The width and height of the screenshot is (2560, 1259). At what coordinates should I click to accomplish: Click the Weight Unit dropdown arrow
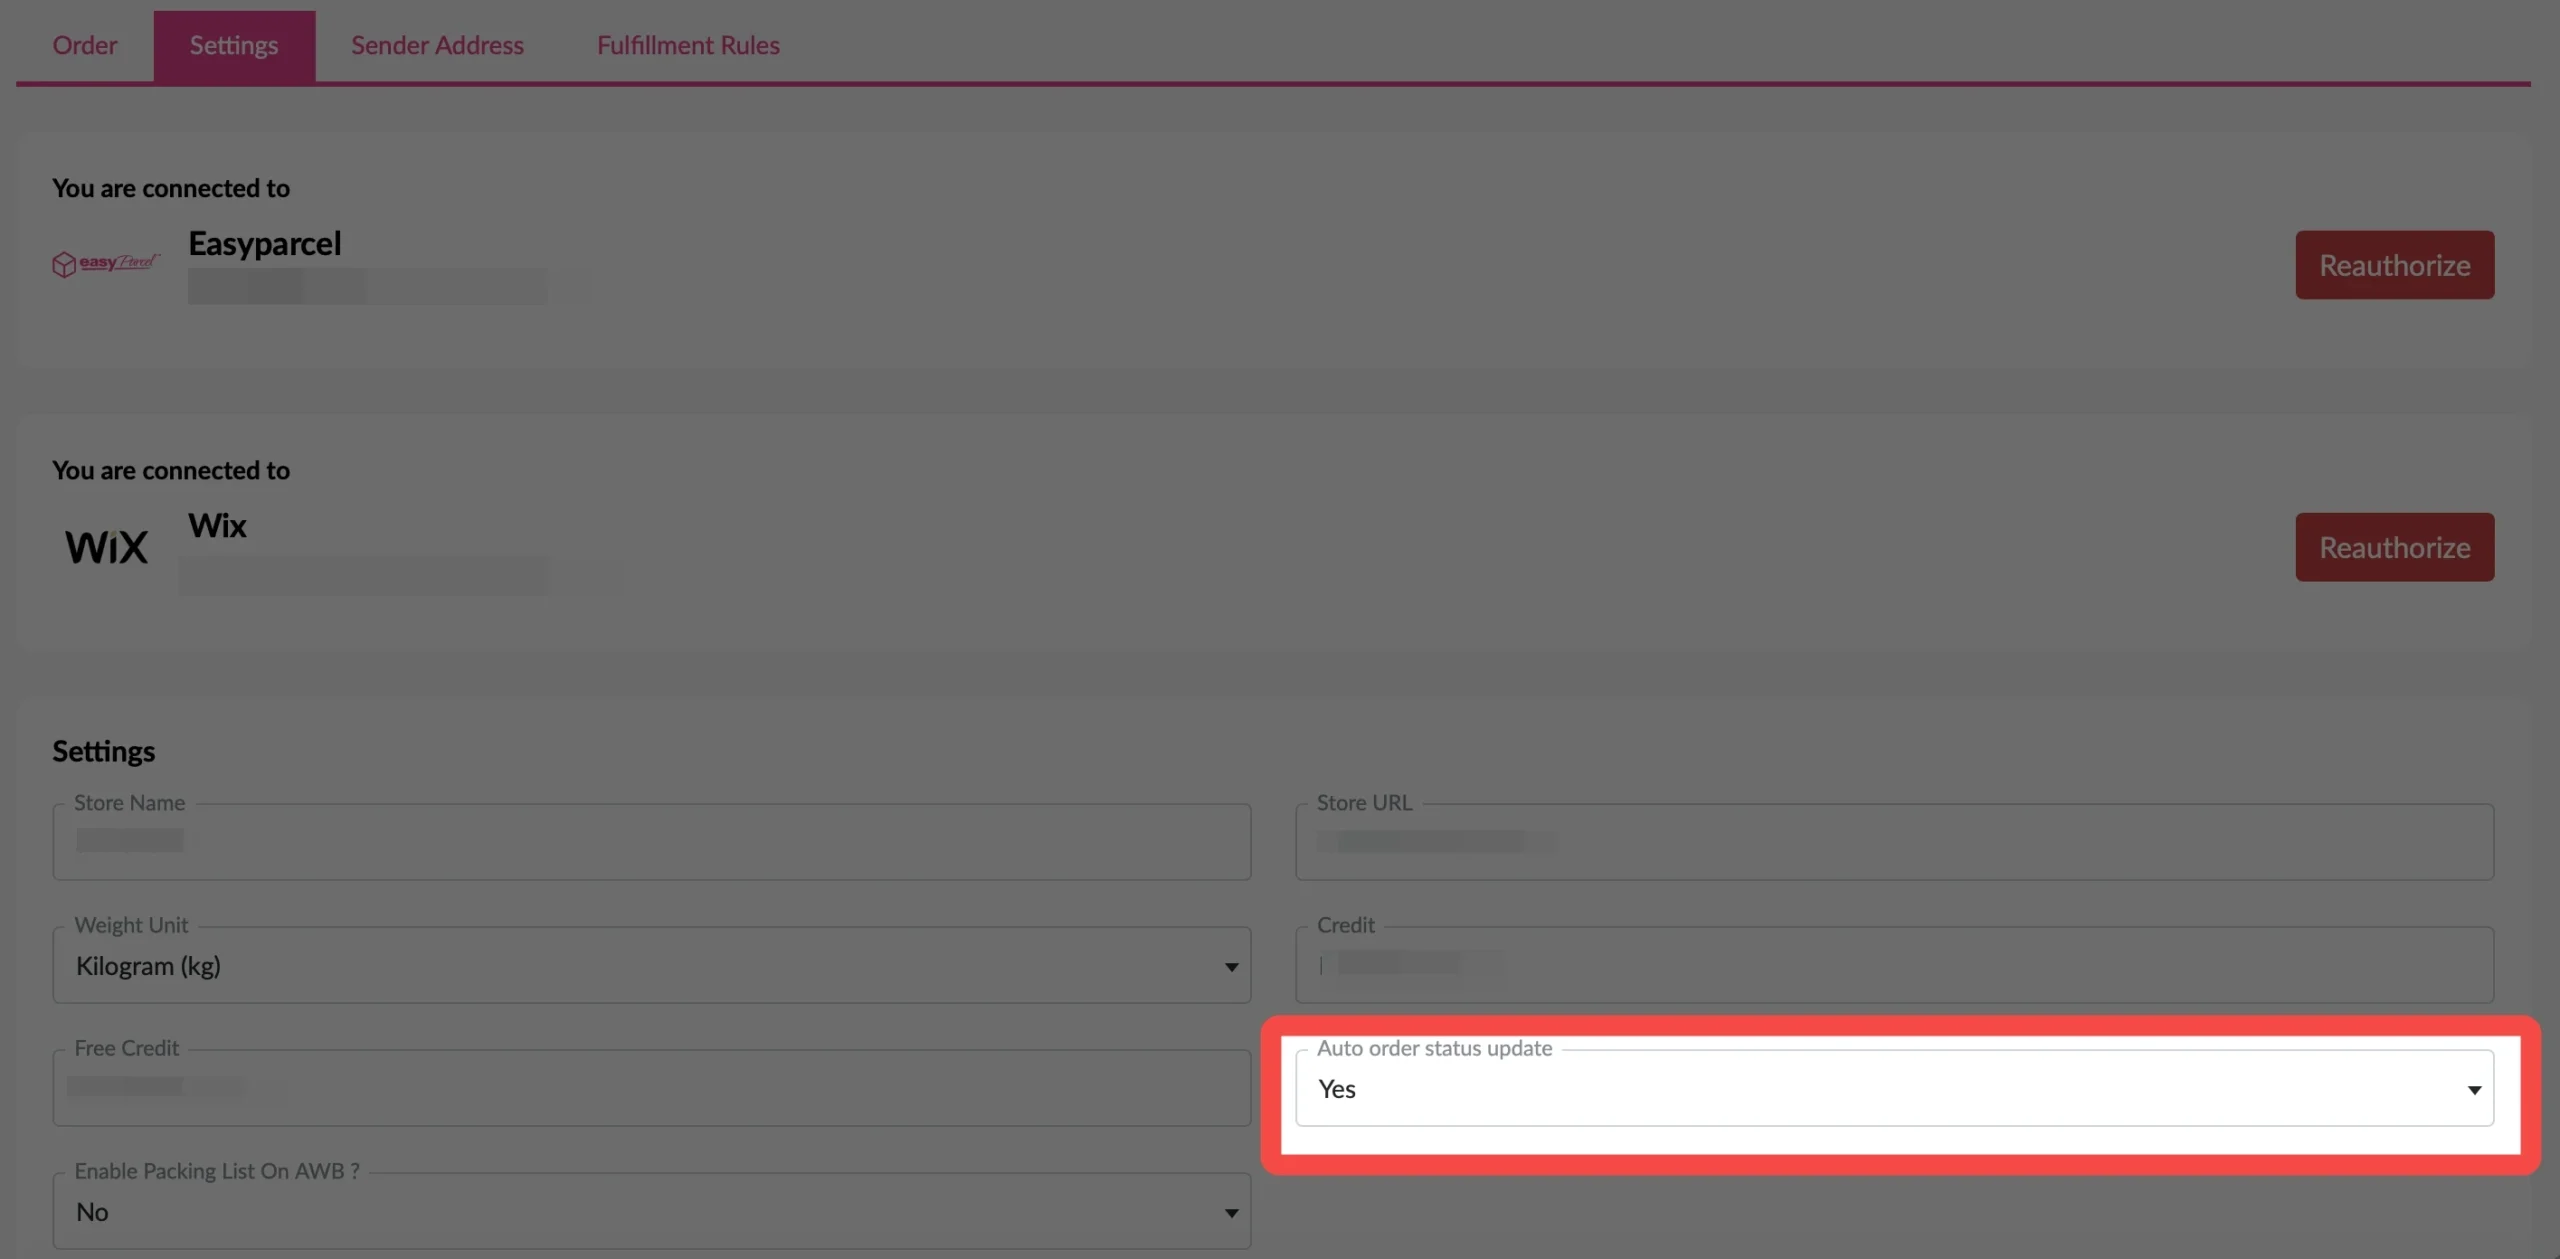click(1231, 967)
